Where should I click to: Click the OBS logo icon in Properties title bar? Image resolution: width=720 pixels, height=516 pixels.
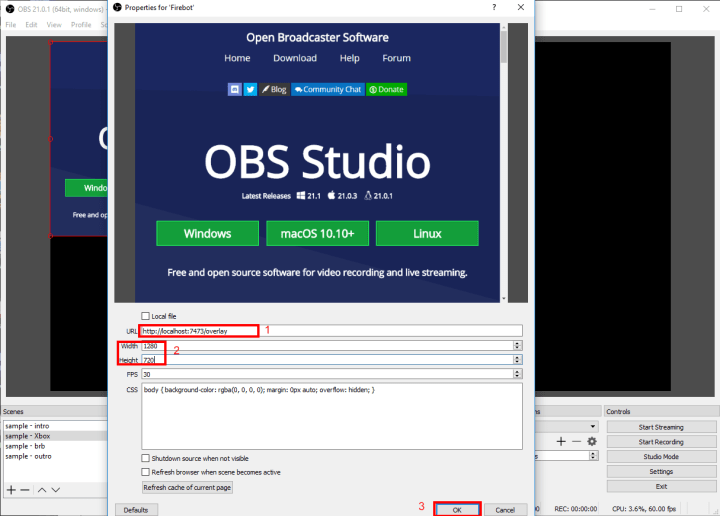click(x=118, y=7)
